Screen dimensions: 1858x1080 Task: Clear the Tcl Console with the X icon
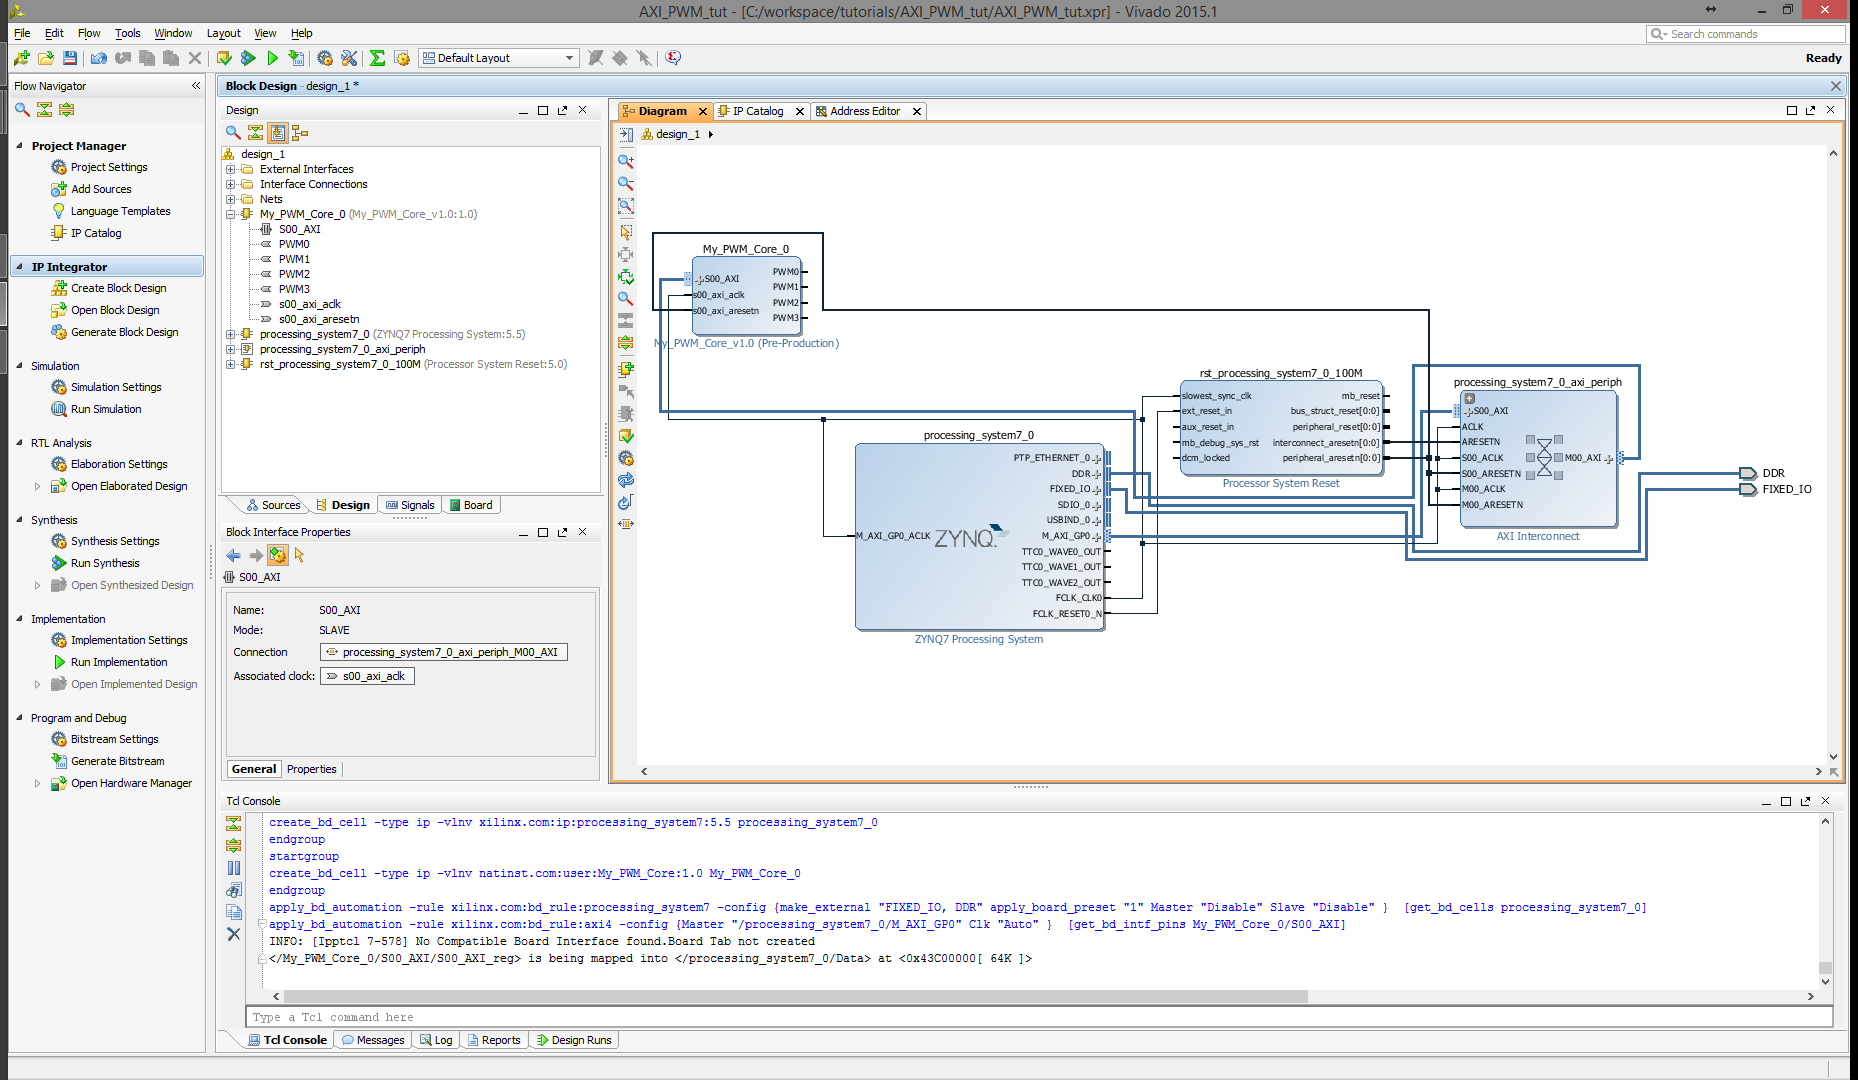(234, 934)
